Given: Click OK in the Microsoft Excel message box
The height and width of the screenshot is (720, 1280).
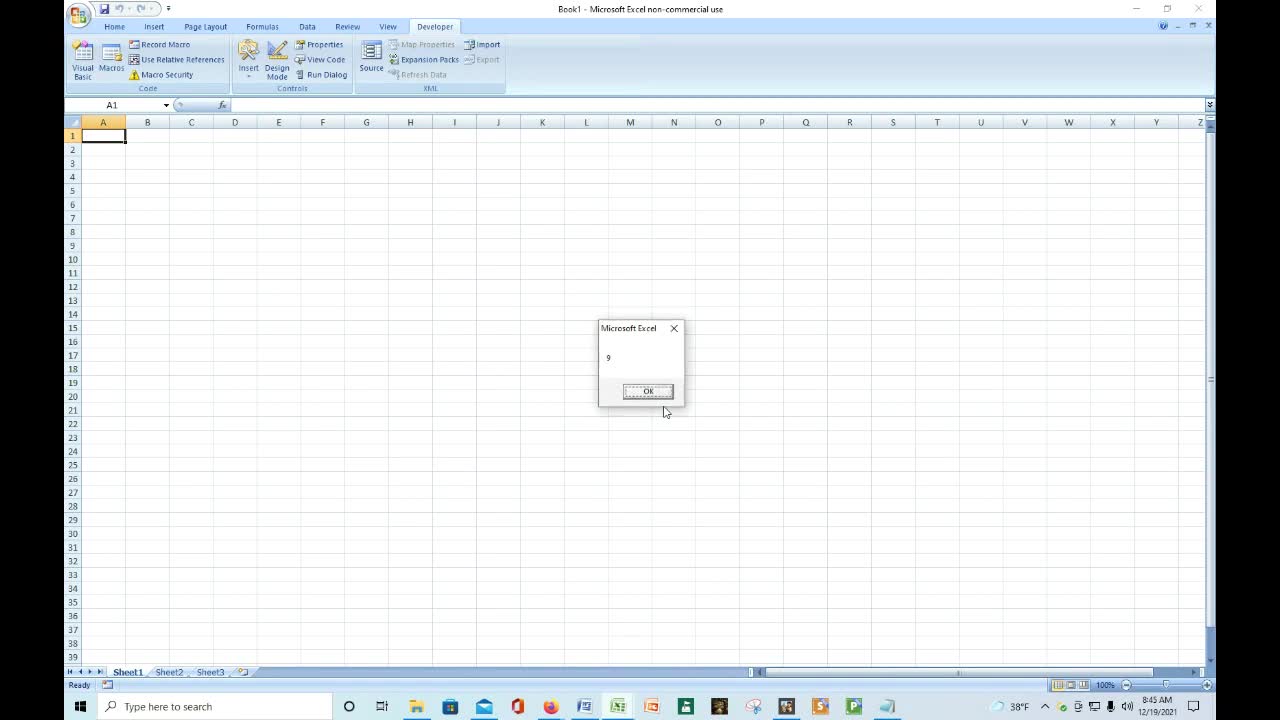Looking at the screenshot, I should 648,391.
